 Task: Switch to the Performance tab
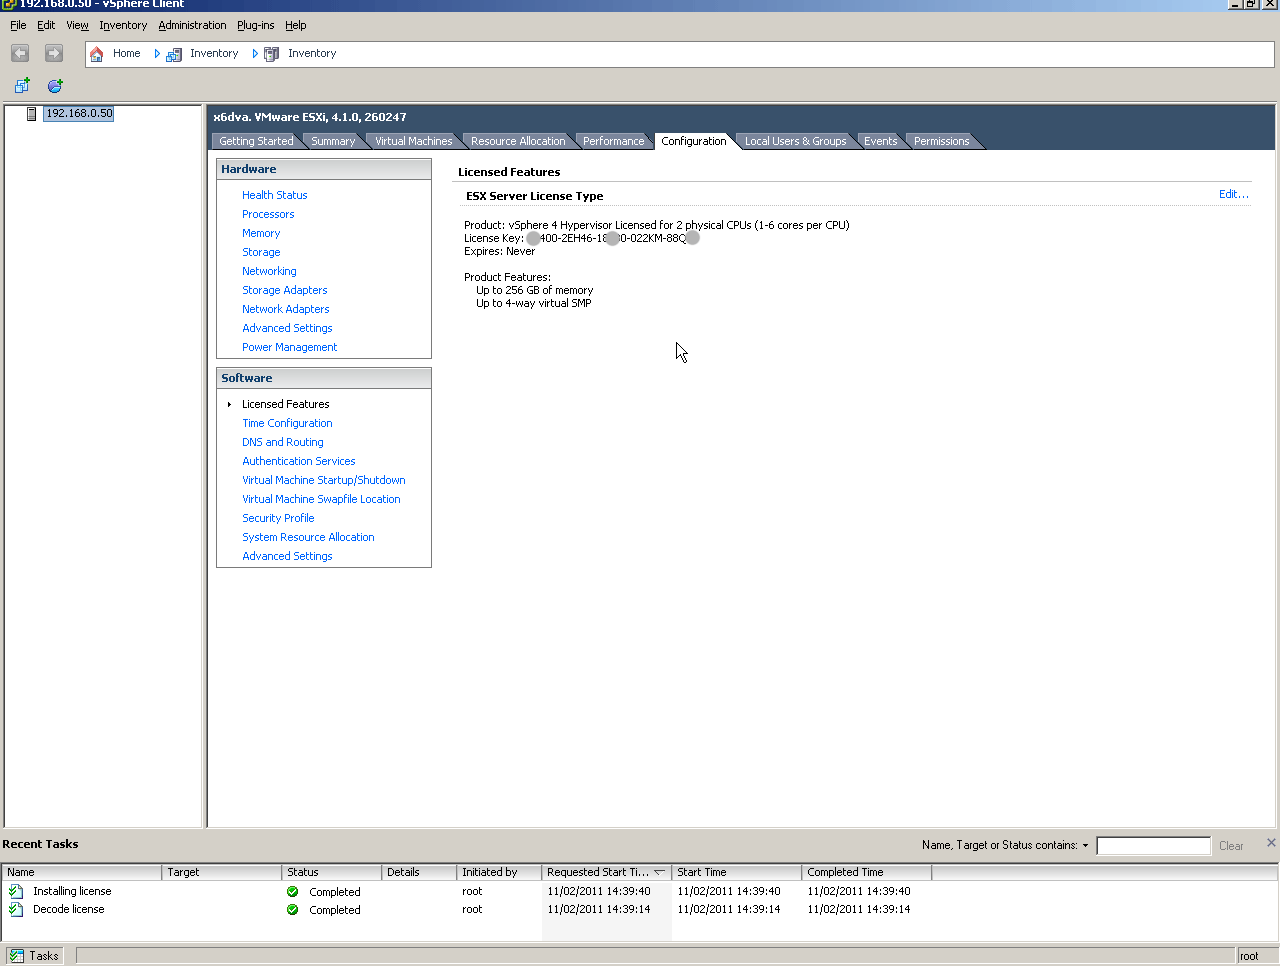point(613,141)
